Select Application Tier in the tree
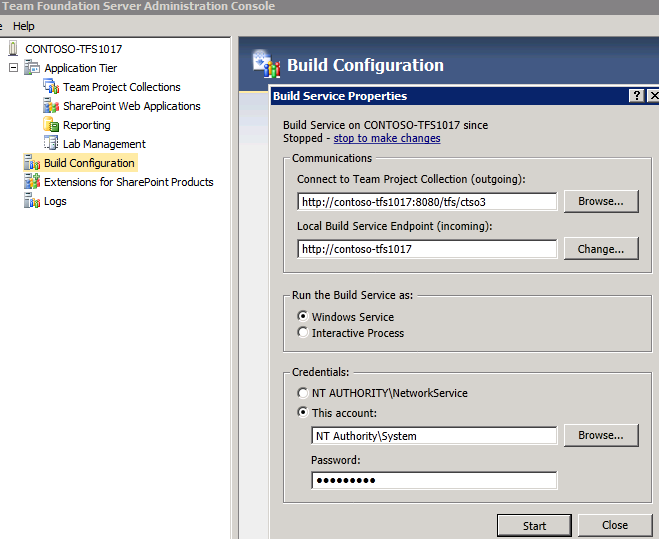This screenshot has width=659, height=539. (81, 68)
